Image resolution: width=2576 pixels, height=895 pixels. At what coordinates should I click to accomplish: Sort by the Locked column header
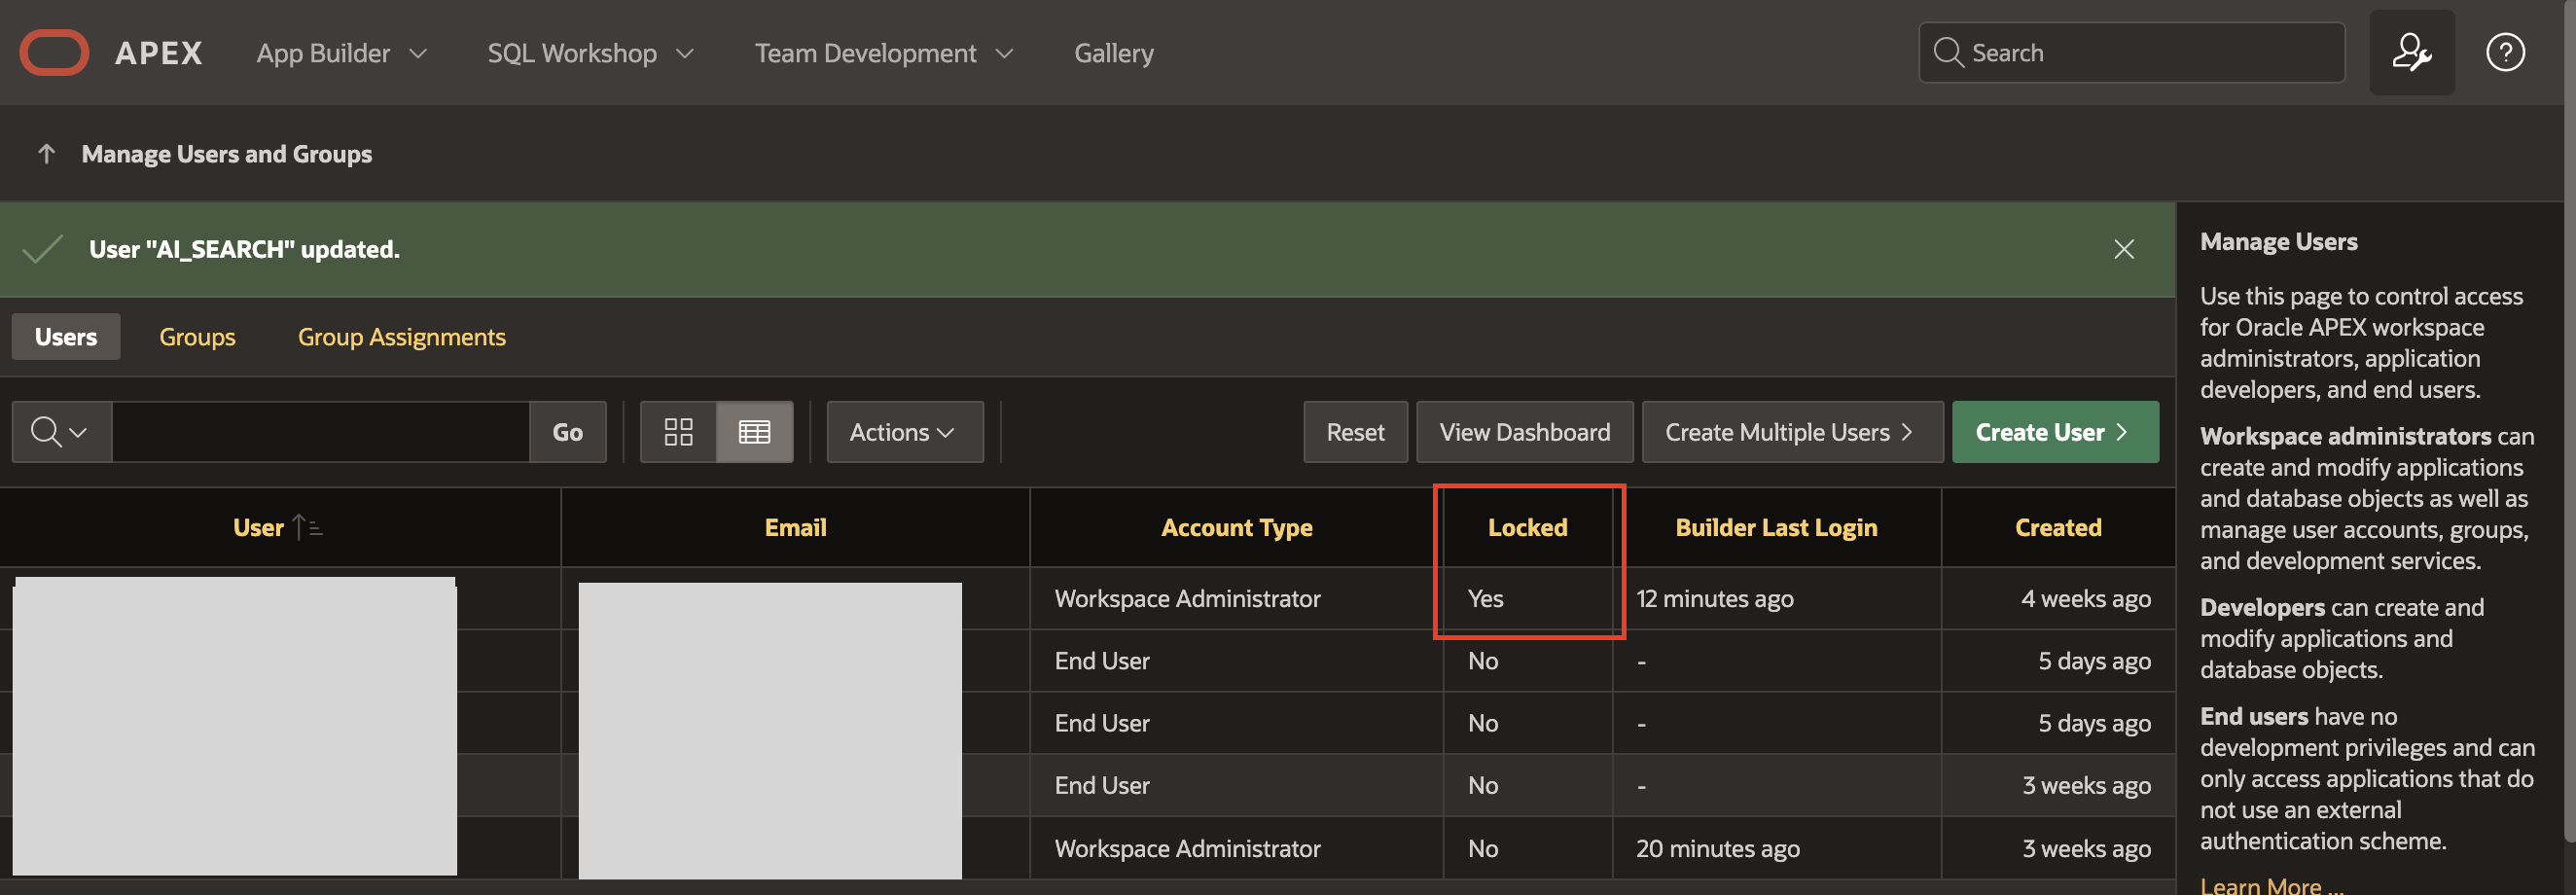1527,527
